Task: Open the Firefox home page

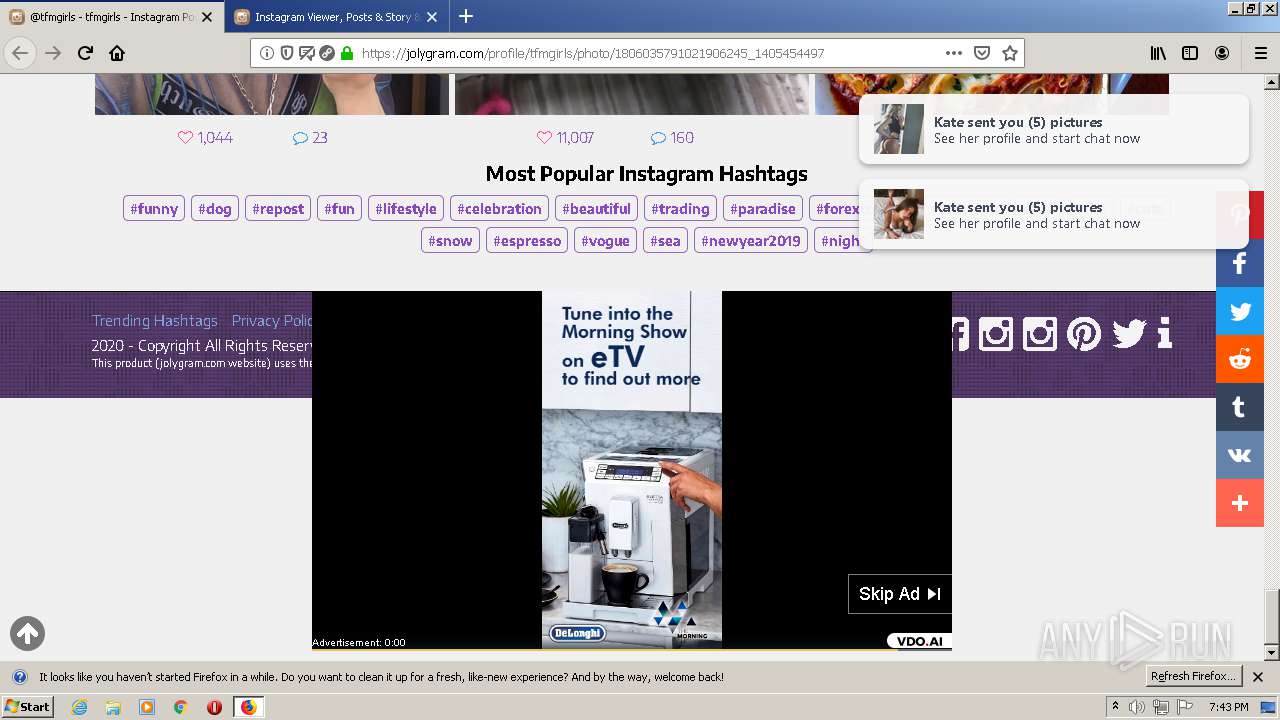Action: [117, 53]
